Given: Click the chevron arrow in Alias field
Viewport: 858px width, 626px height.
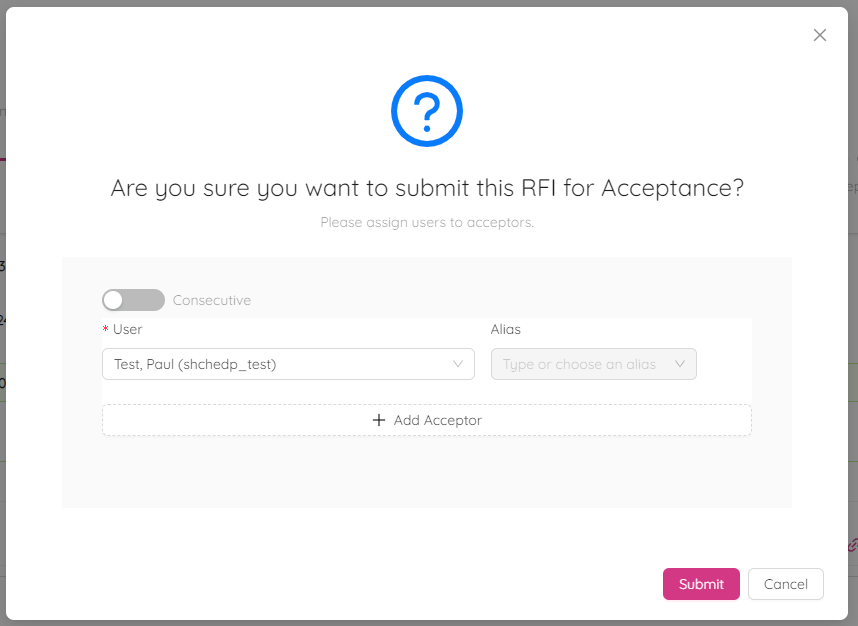Looking at the screenshot, I should (x=681, y=364).
